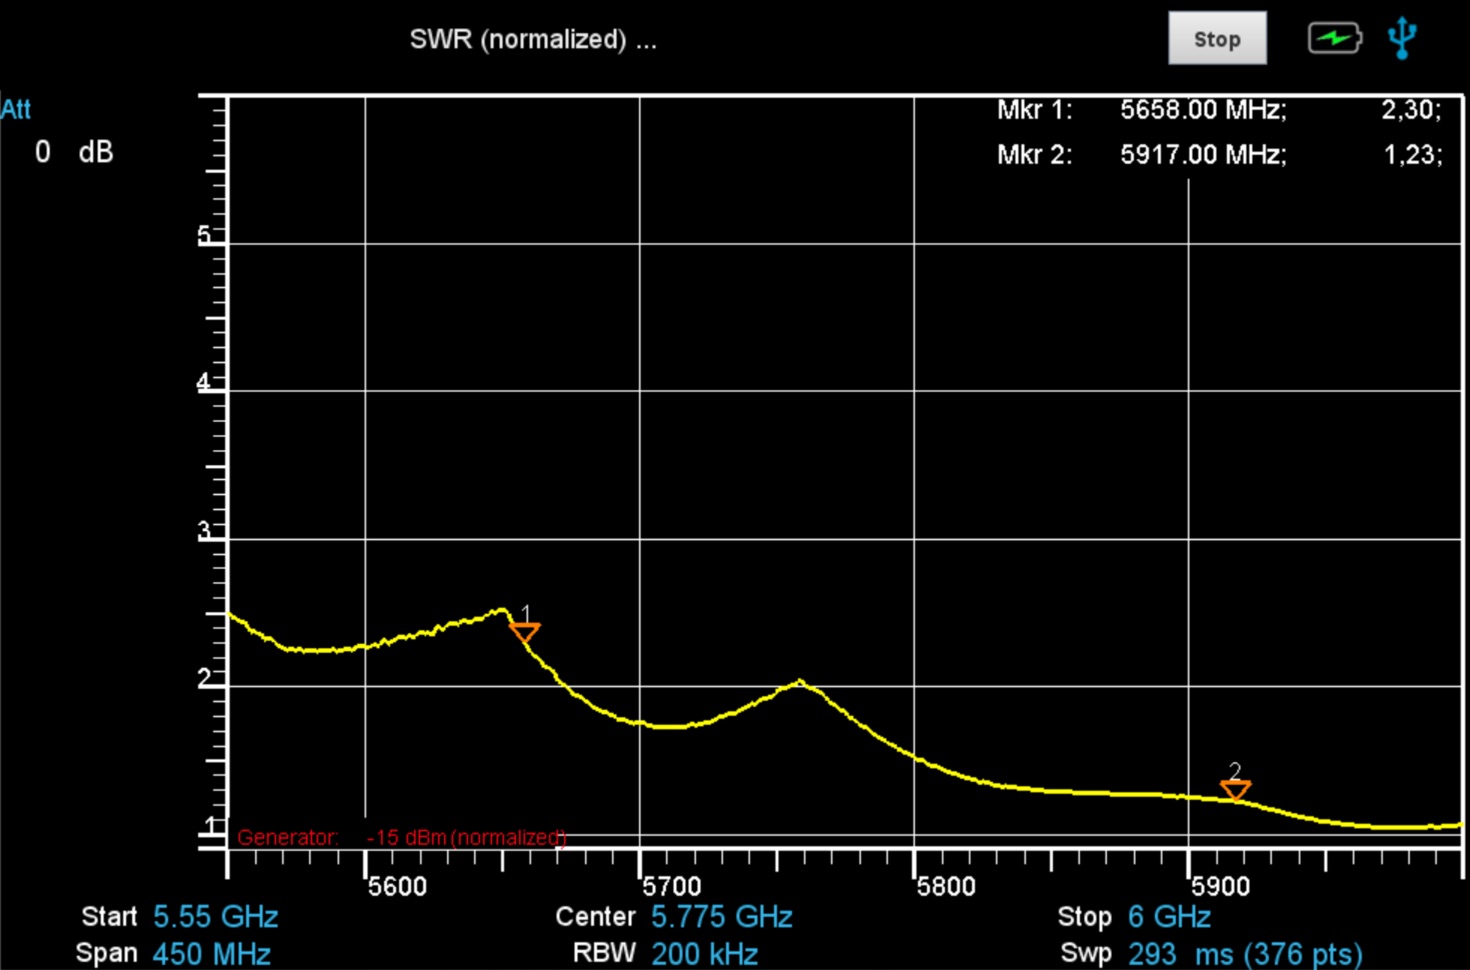Screen dimensions: 1470x970
Task: Edit the 0 dB attenuation value
Action: coord(73,152)
